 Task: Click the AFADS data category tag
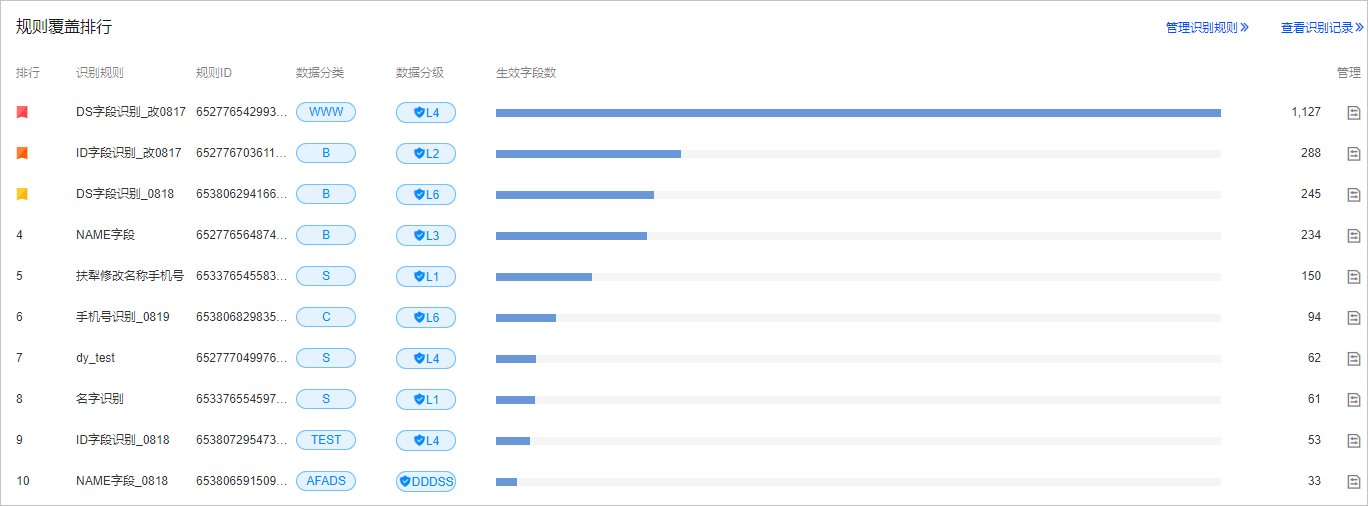[x=326, y=481]
